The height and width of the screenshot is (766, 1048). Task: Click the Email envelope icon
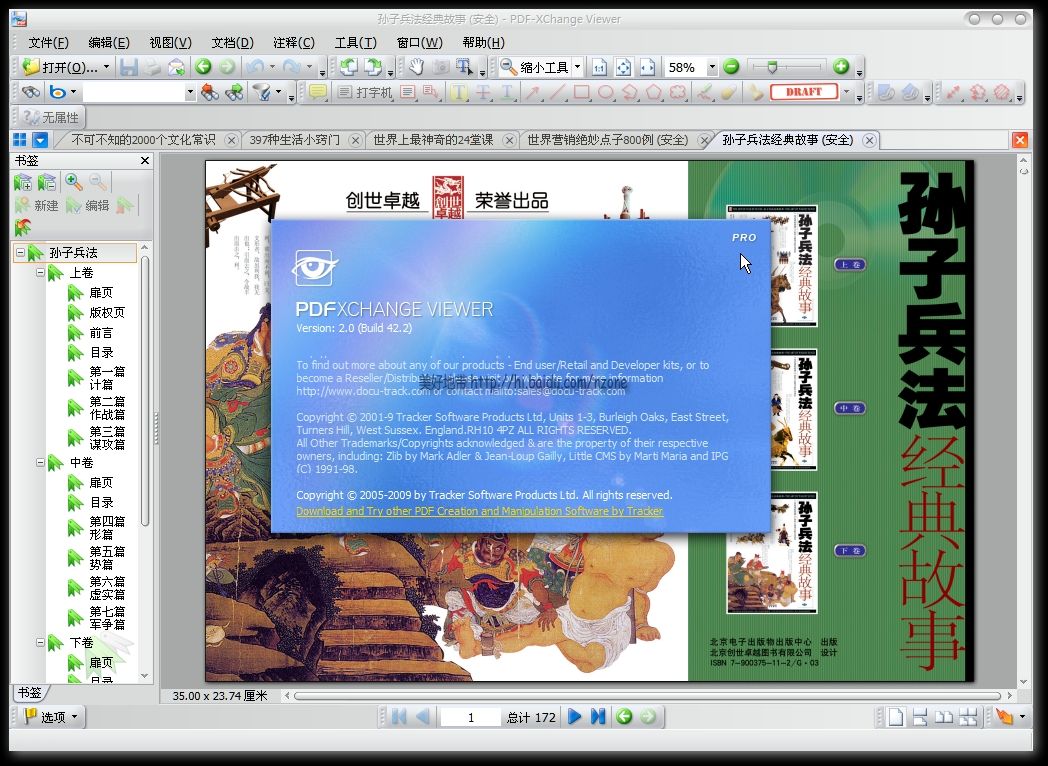point(176,67)
